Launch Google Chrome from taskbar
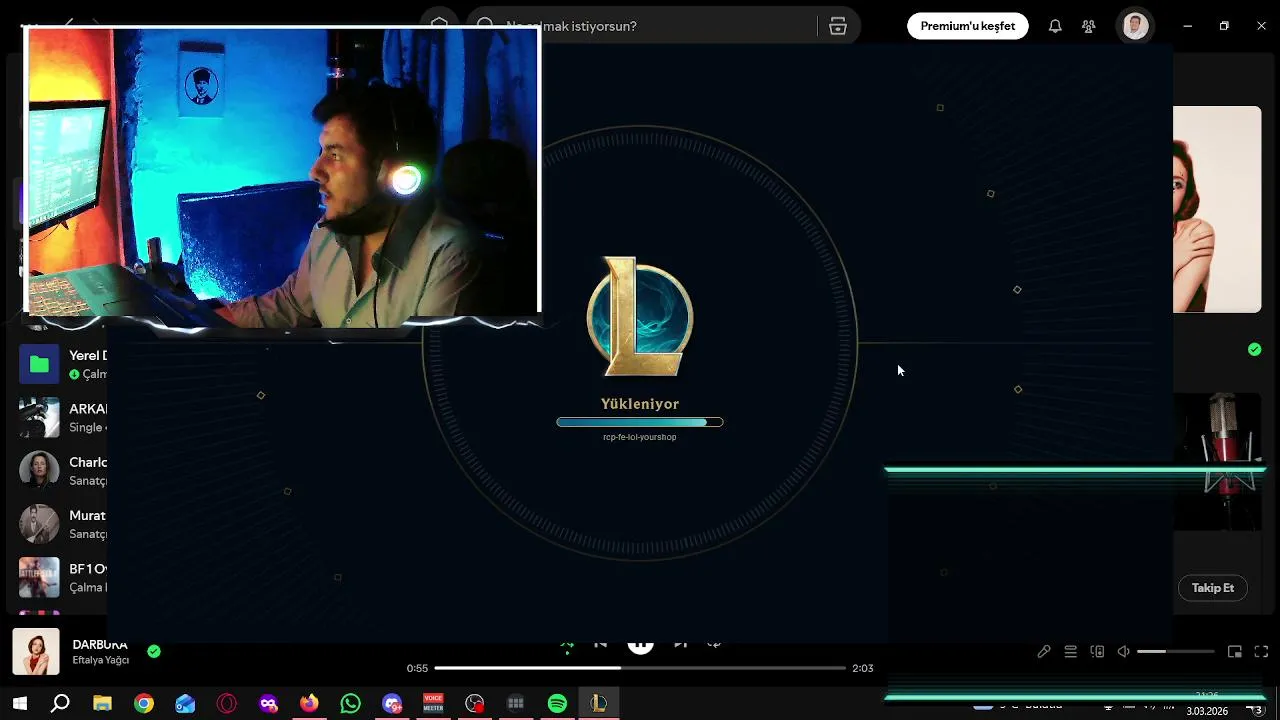This screenshot has height=720, width=1280. tap(144, 704)
